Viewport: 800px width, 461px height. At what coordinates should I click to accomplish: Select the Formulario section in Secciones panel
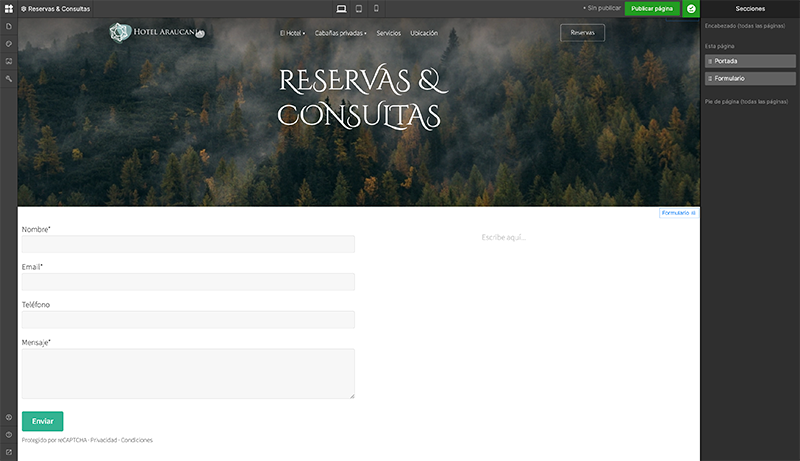(750, 79)
